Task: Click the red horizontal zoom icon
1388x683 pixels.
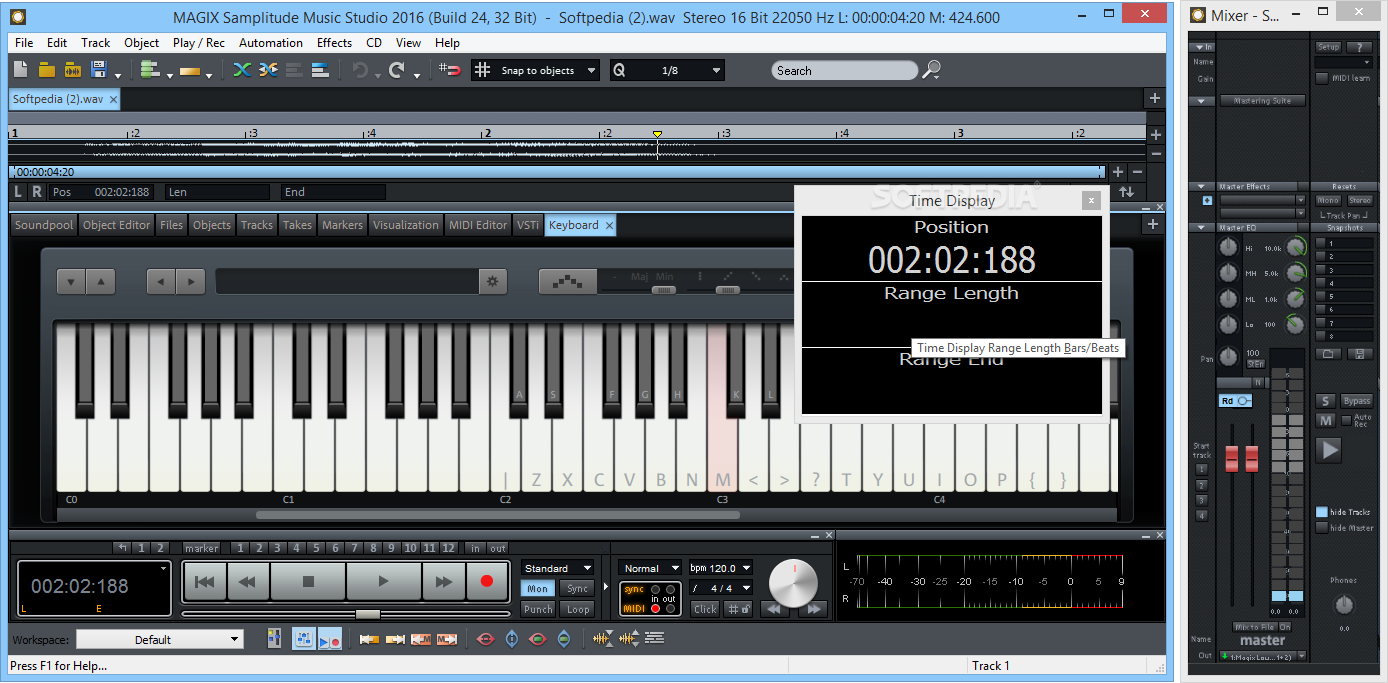Action: [x=486, y=639]
